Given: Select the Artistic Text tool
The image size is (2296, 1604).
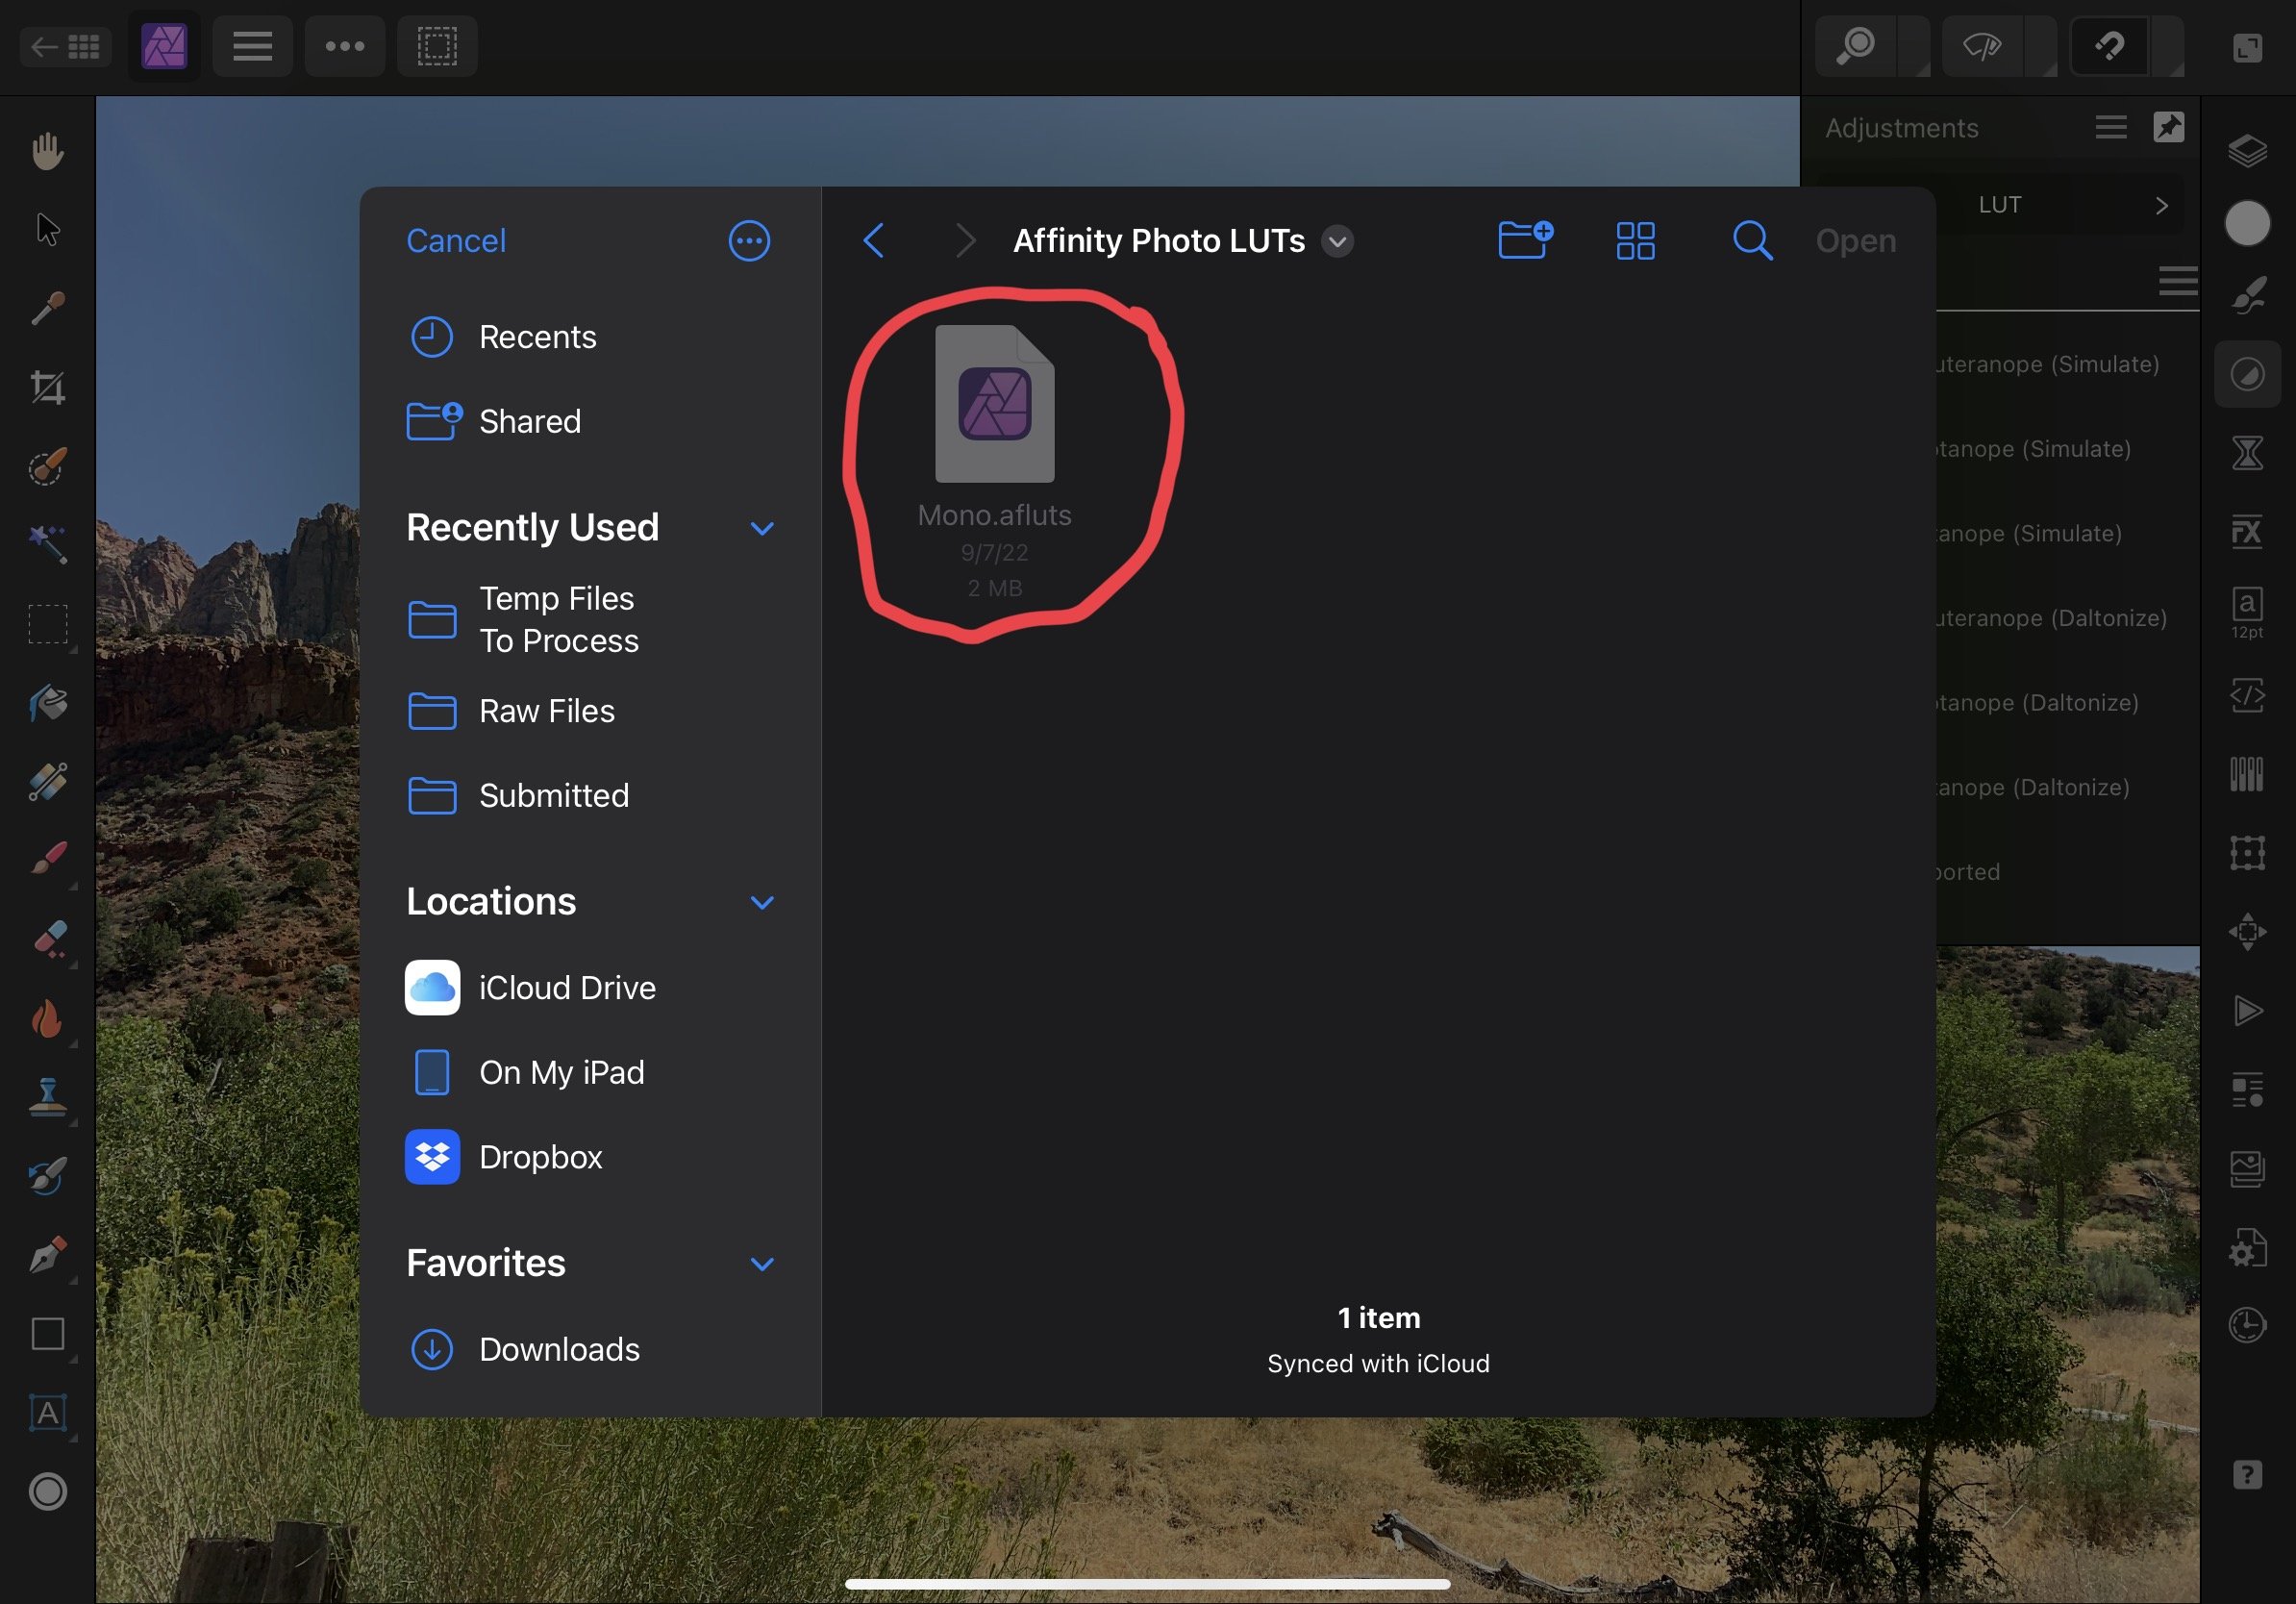Looking at the screenshot, I should 47,1413.
